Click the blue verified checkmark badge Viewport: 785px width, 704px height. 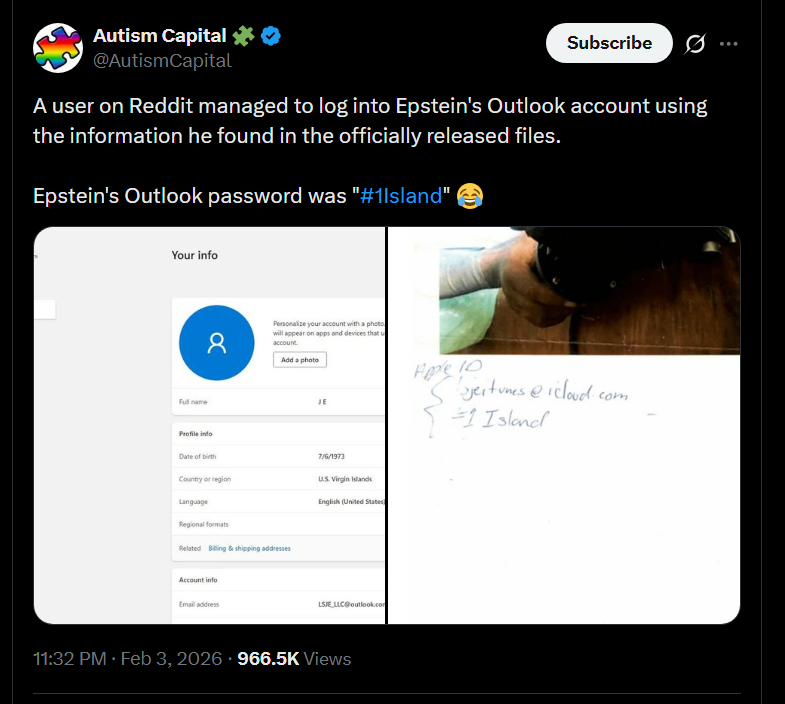coord(271,37)
